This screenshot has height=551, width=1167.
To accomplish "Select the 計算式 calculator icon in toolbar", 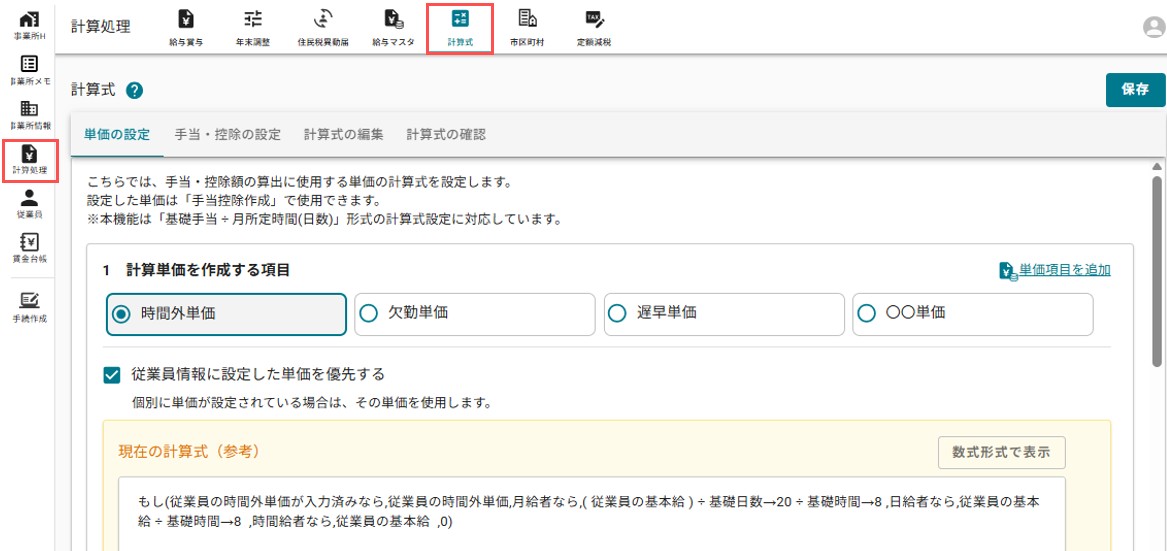I will [x=460, y=28].
